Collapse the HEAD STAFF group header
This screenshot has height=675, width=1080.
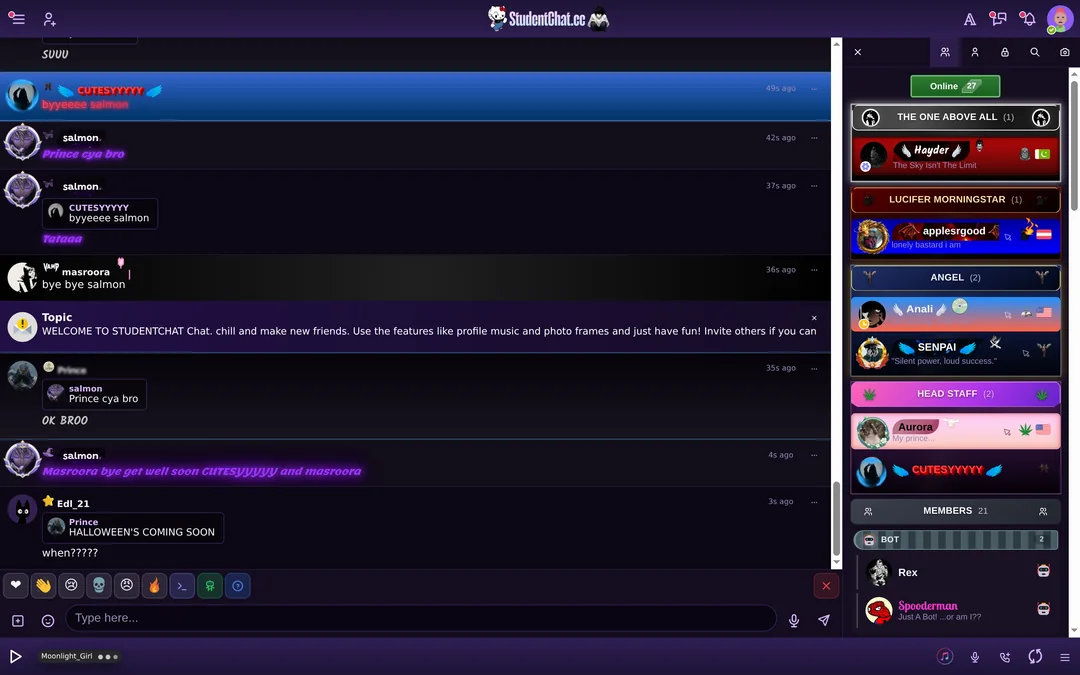click(955, 394)
